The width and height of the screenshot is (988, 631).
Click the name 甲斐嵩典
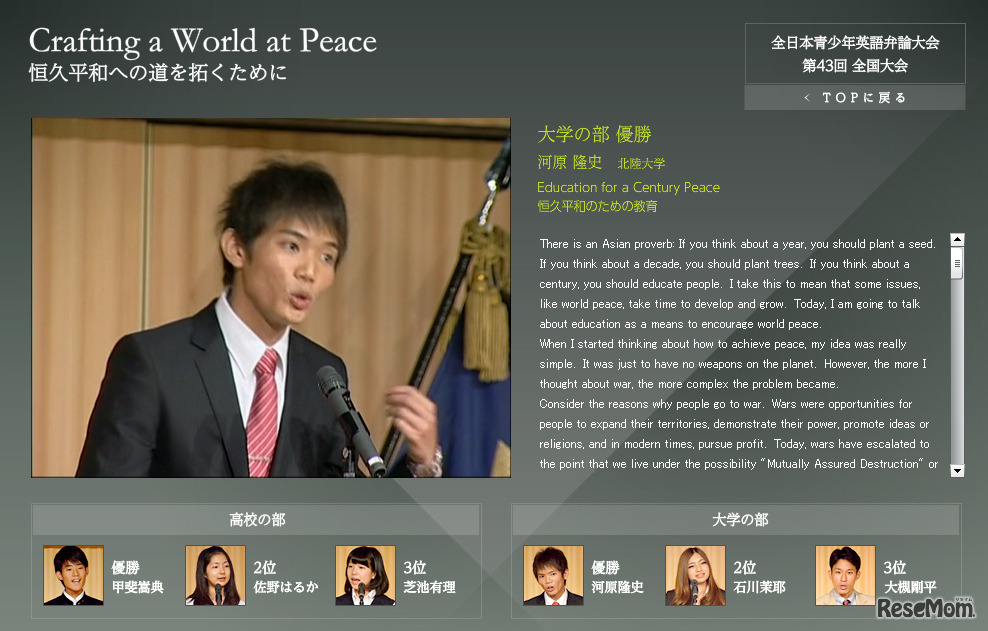click(138, 588)
